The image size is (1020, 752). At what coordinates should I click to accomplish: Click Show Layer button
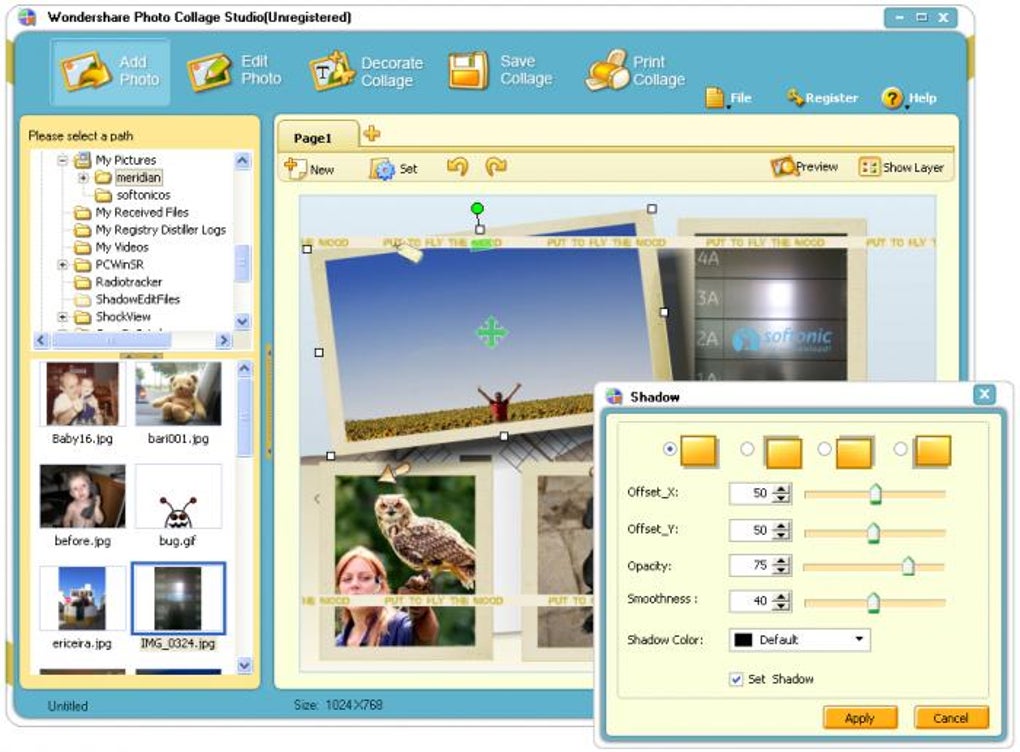click(901, 167)
